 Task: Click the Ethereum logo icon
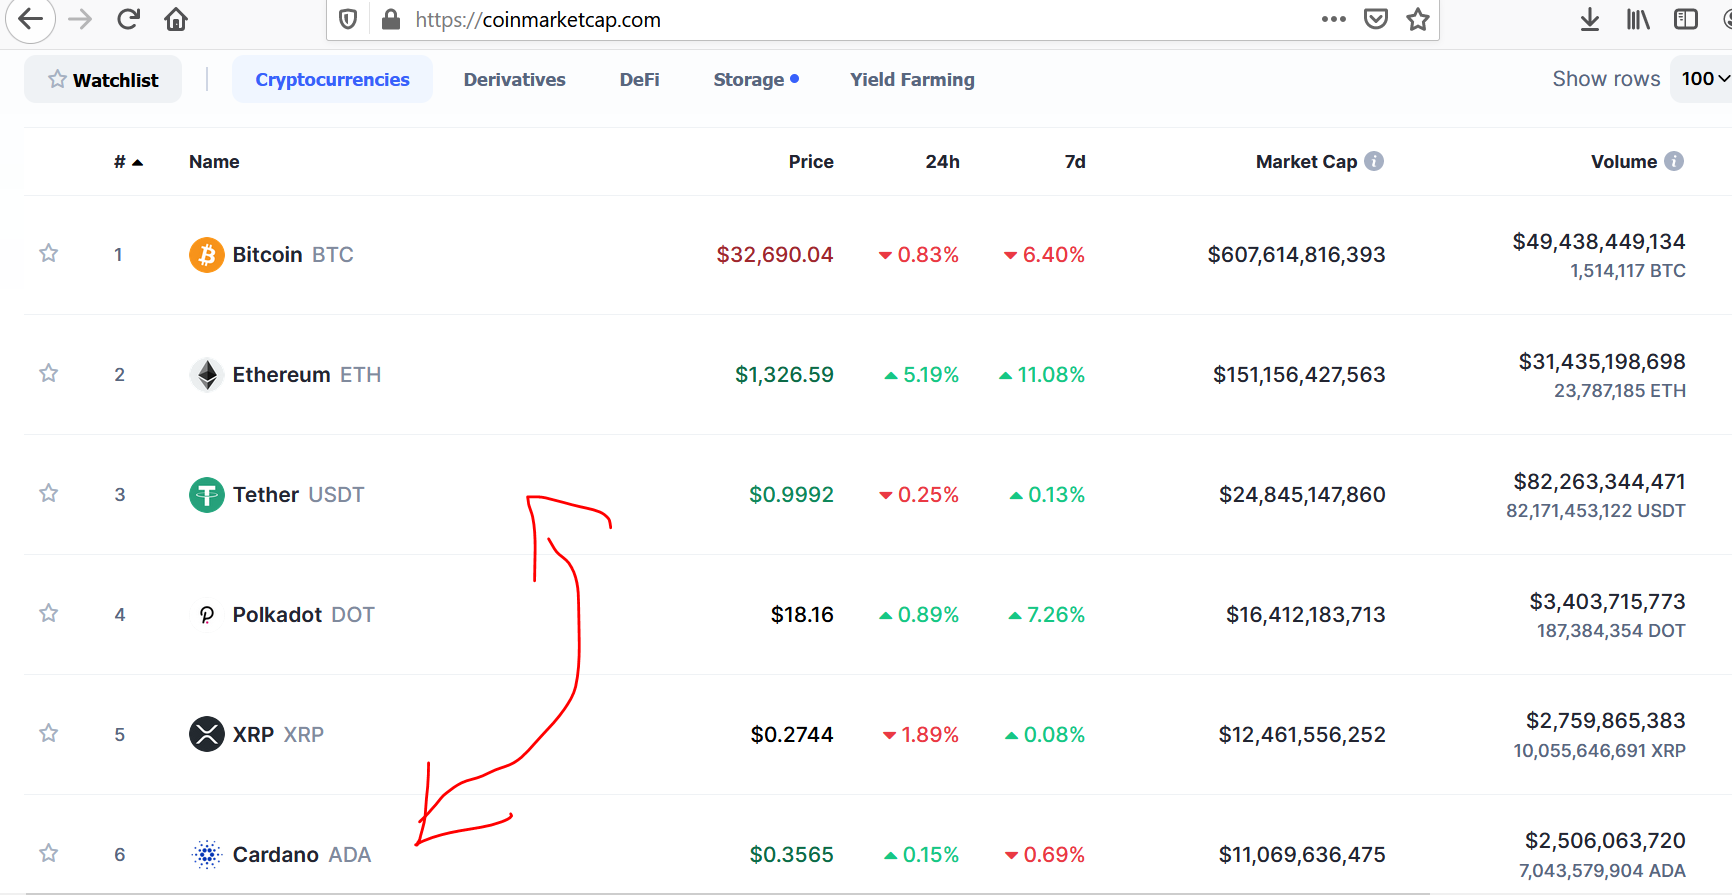(207, 375)
